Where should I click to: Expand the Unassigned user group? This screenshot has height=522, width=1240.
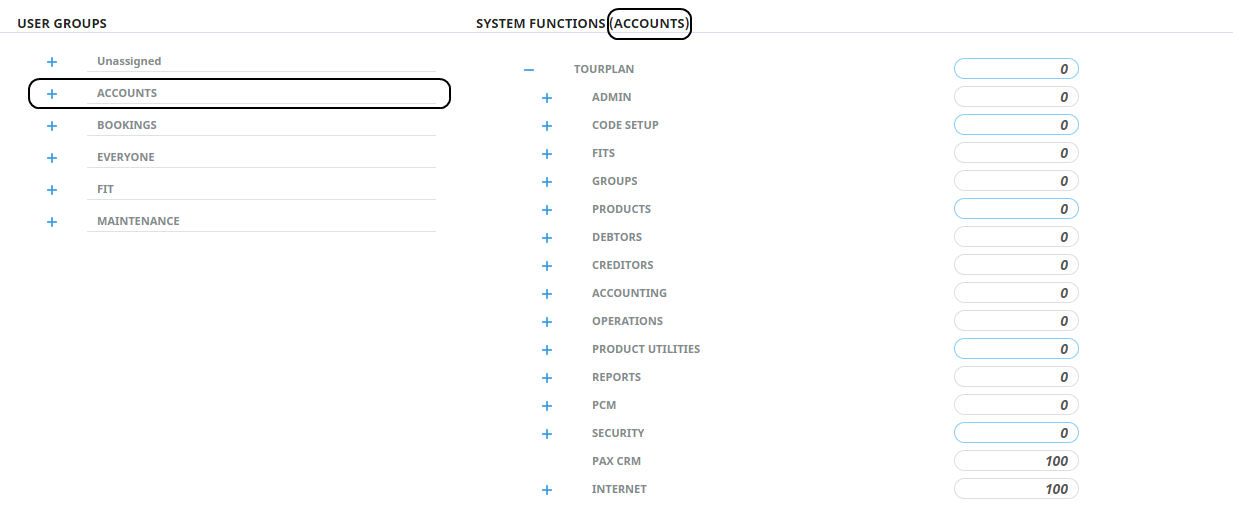(52, 62)
